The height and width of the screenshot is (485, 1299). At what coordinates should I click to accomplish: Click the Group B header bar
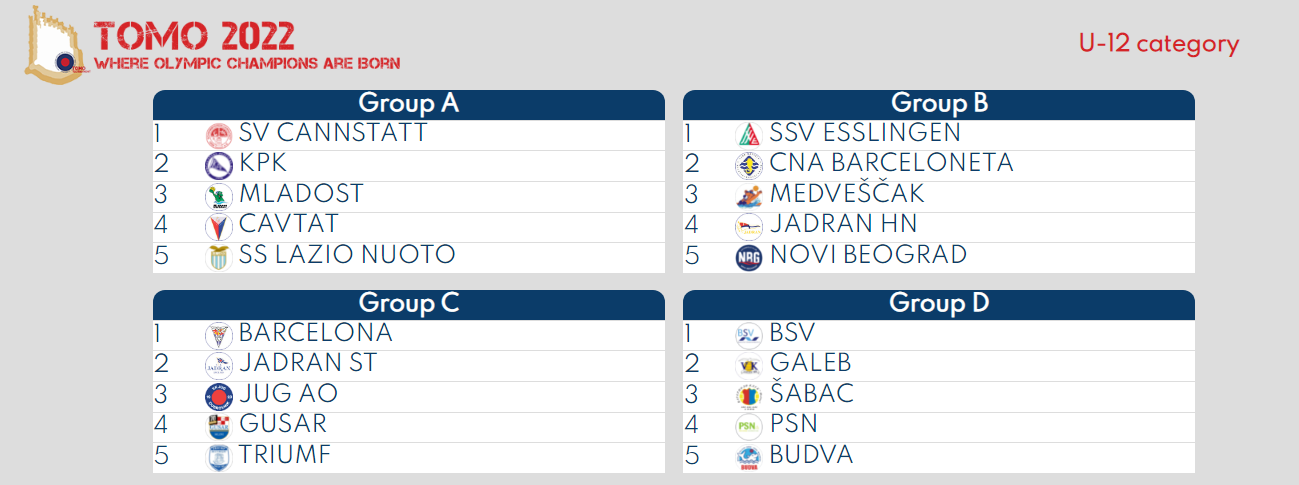tap(939, 104)
